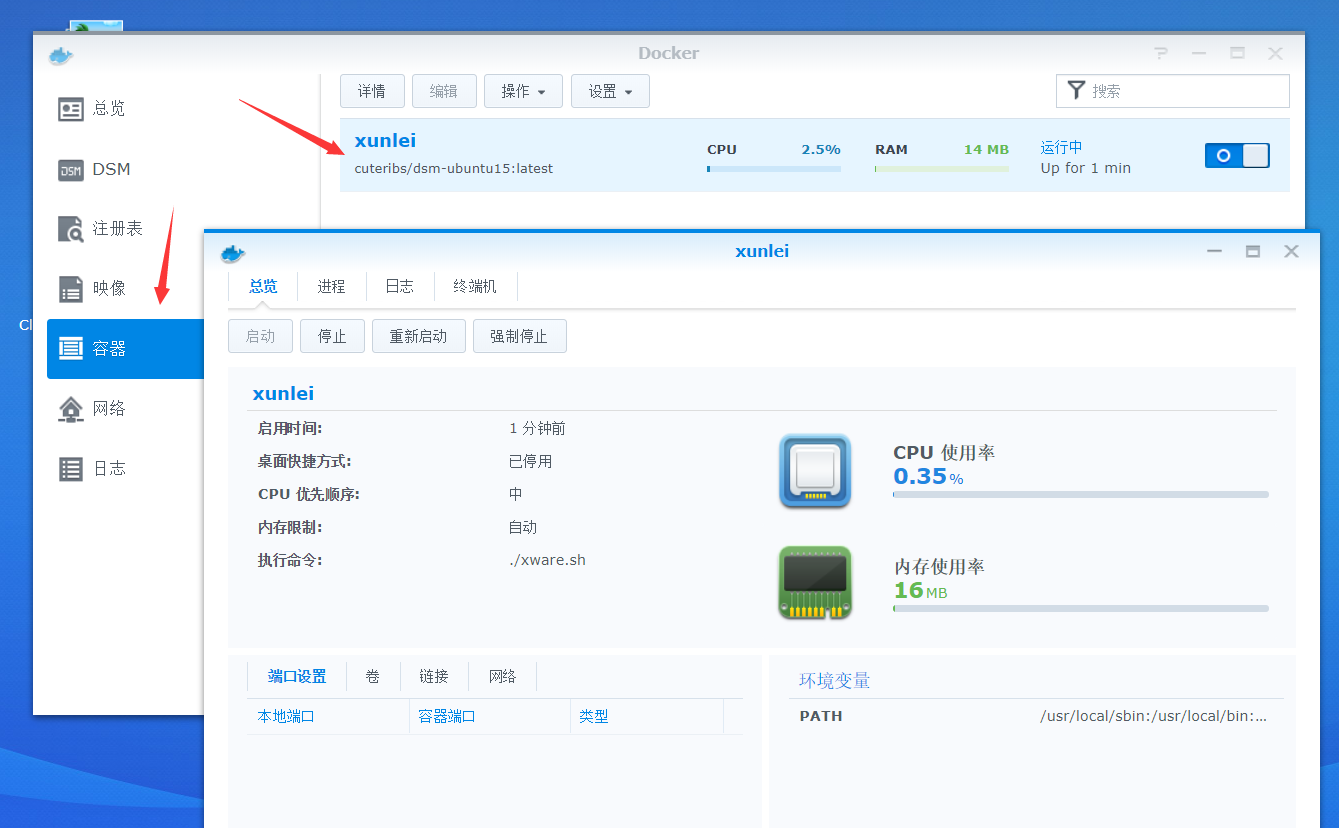Click the DSM icon in the sidebar
Screen dimensions: 1339x828
coord(71,170)
